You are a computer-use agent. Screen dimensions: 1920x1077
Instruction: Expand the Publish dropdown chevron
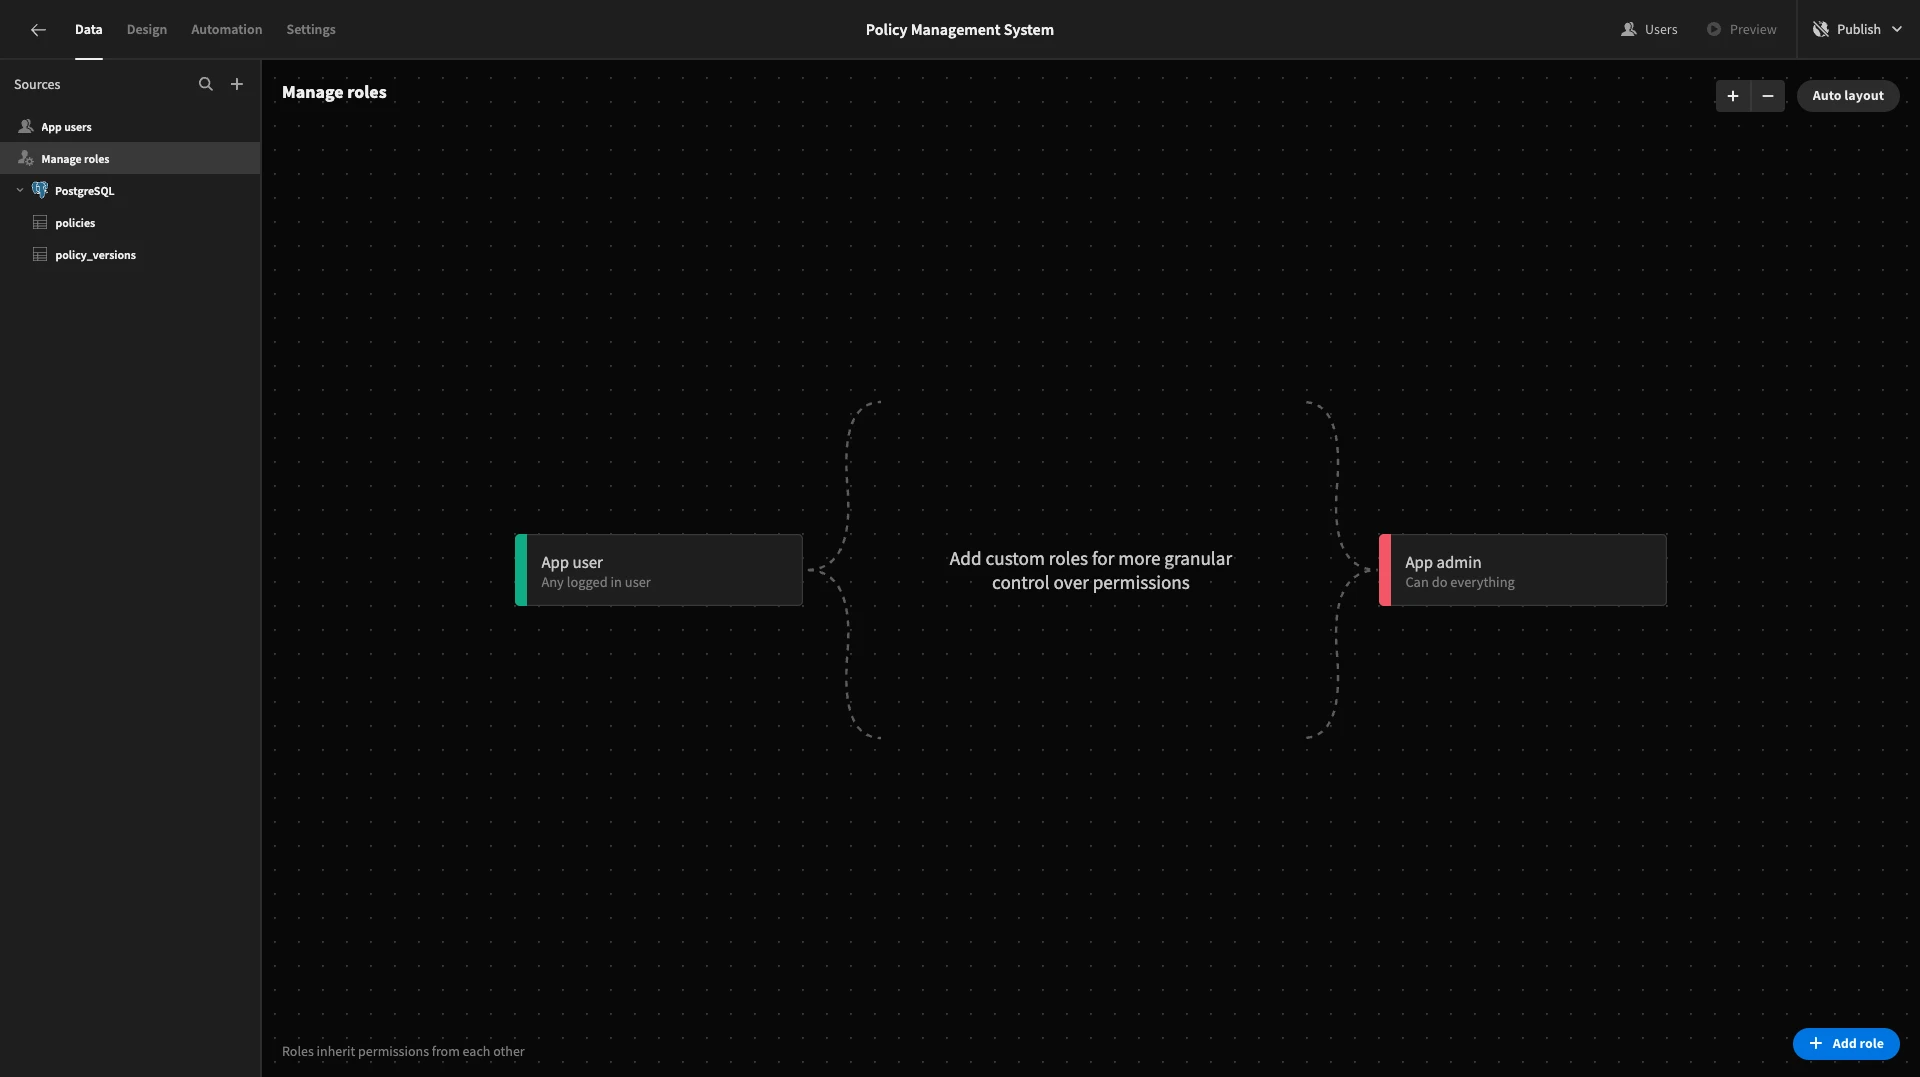tap(1897, 30)
